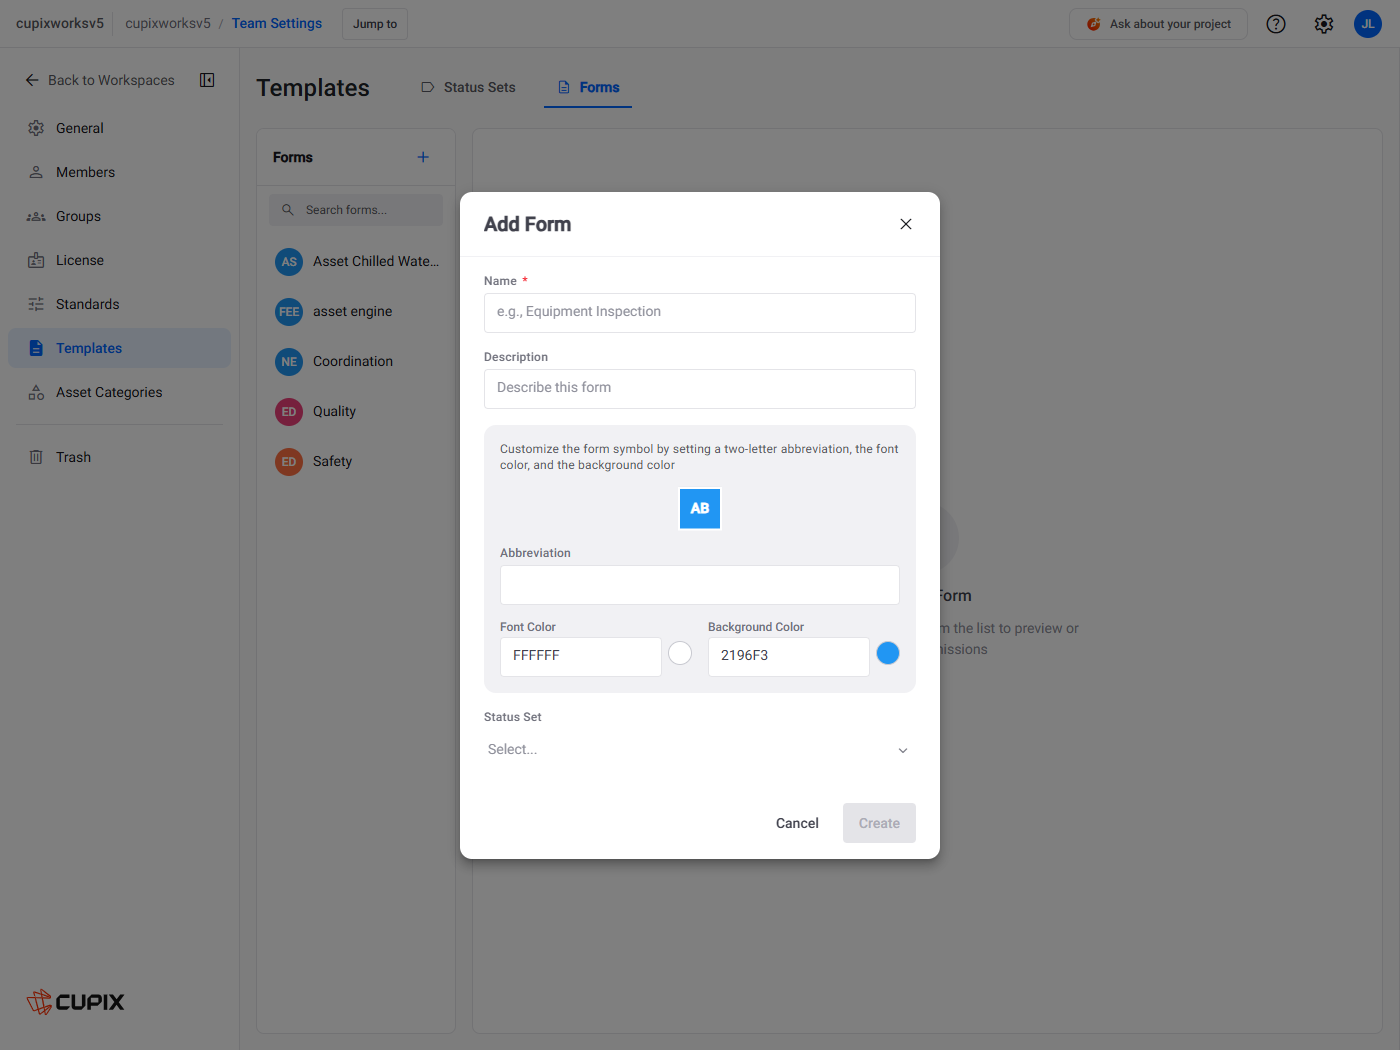
Task: Open the white font color swatch
Action: click(680, 653)
